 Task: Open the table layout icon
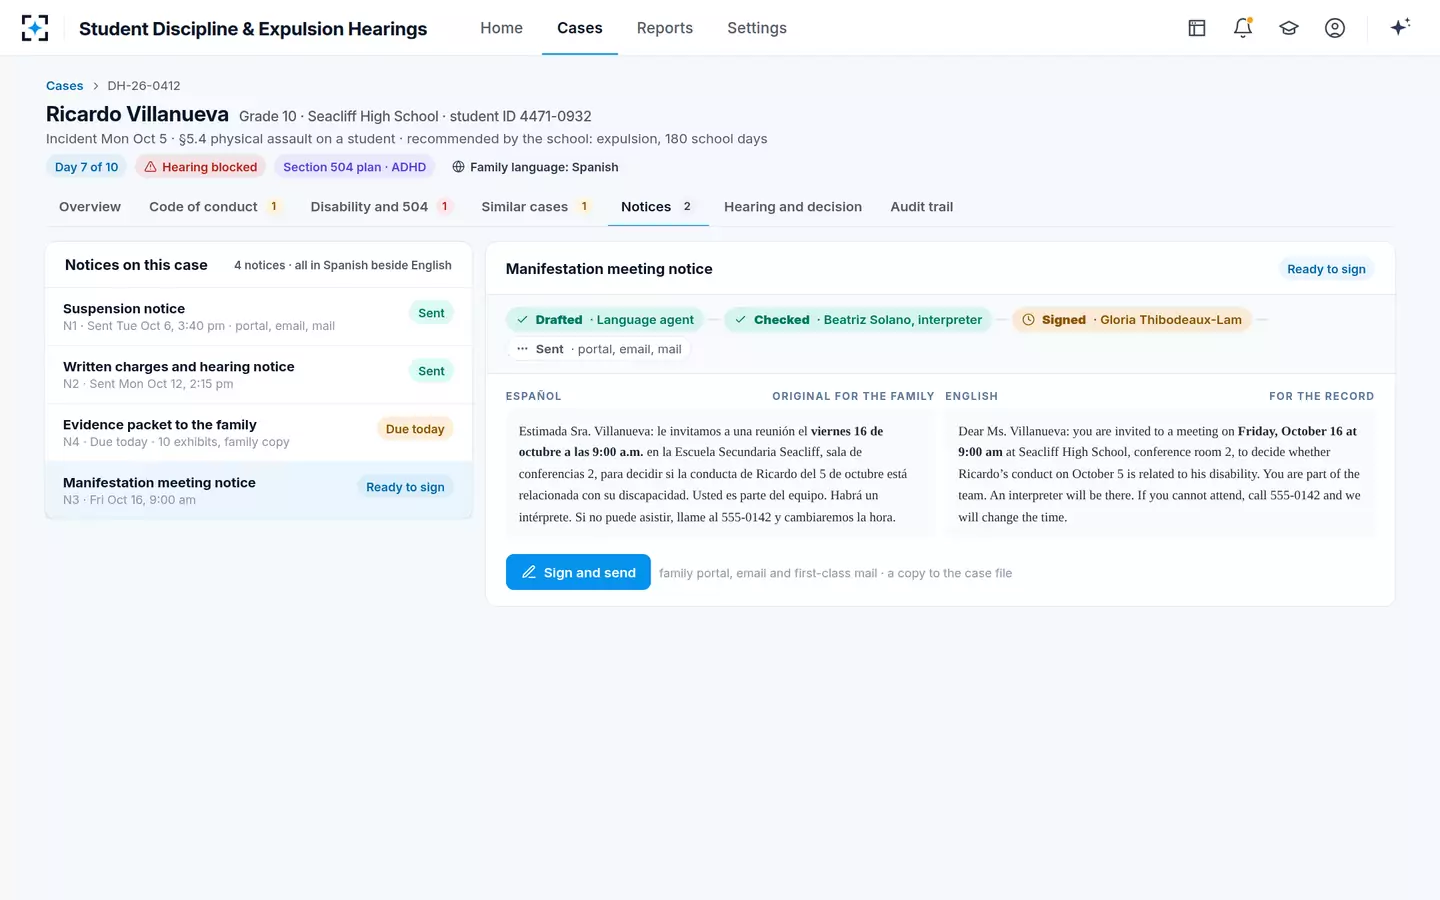tap(1197, 28)
